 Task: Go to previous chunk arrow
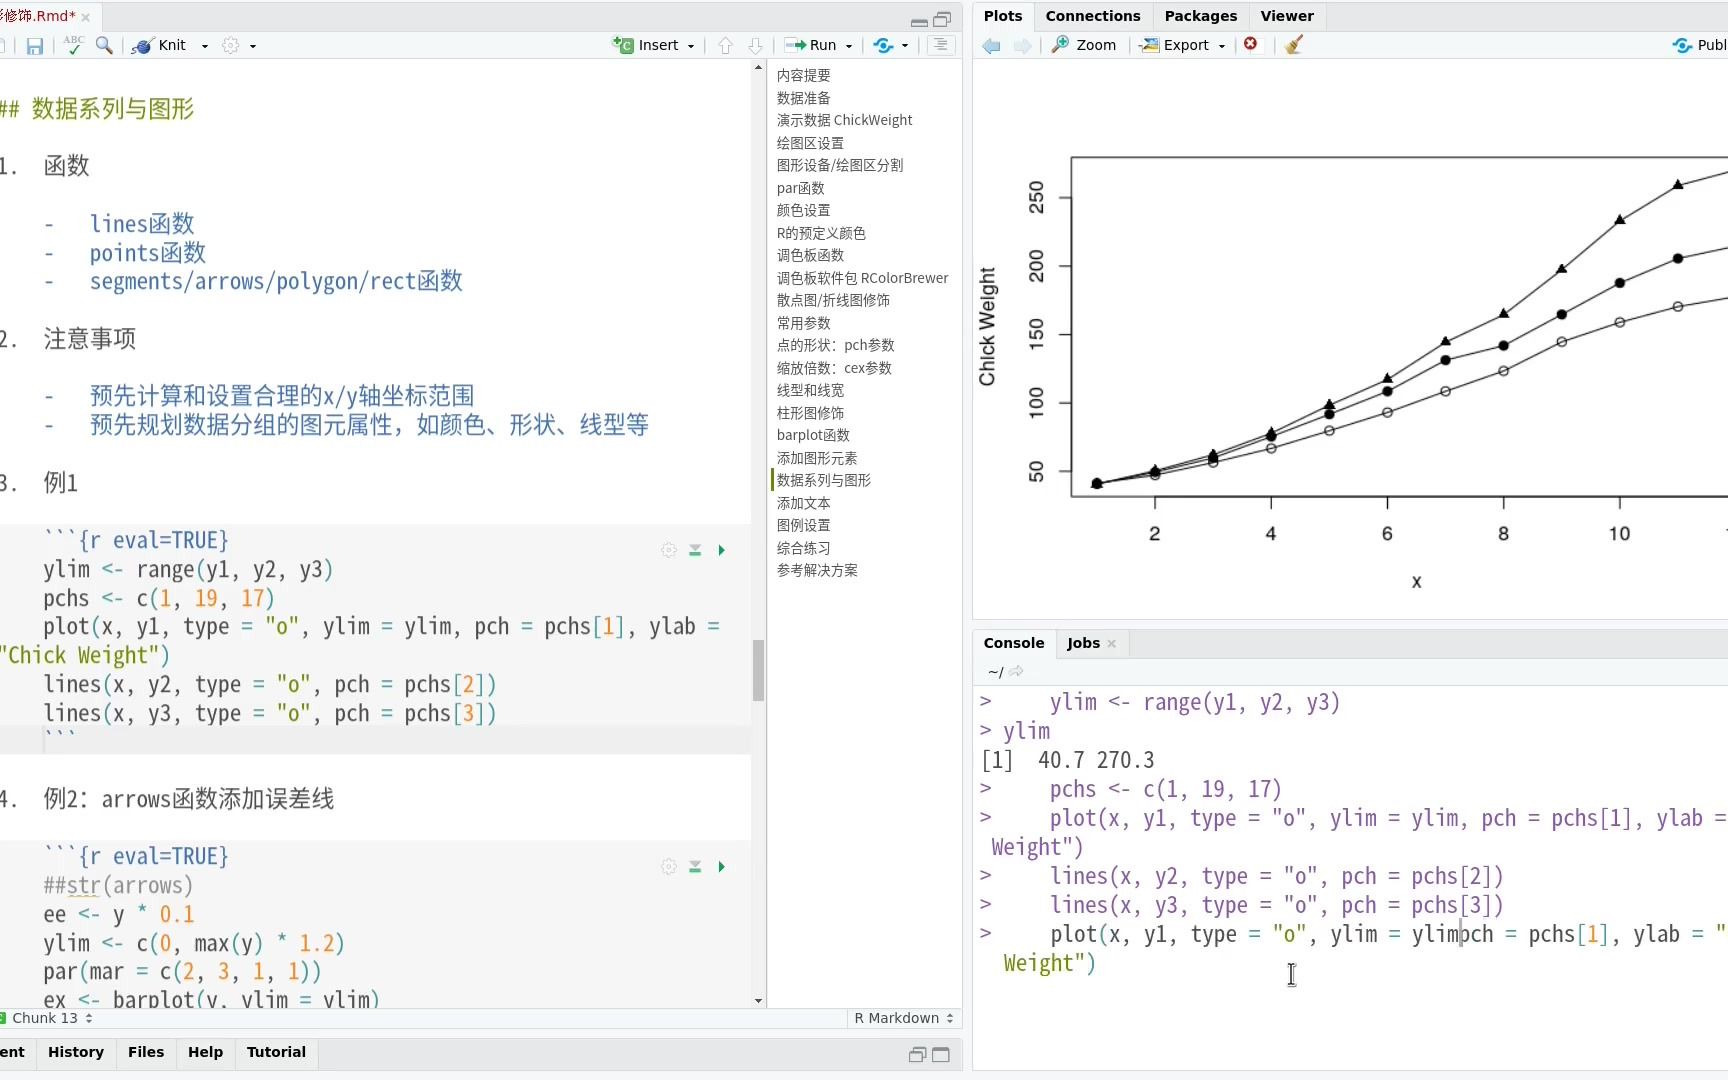pos(726,45)
